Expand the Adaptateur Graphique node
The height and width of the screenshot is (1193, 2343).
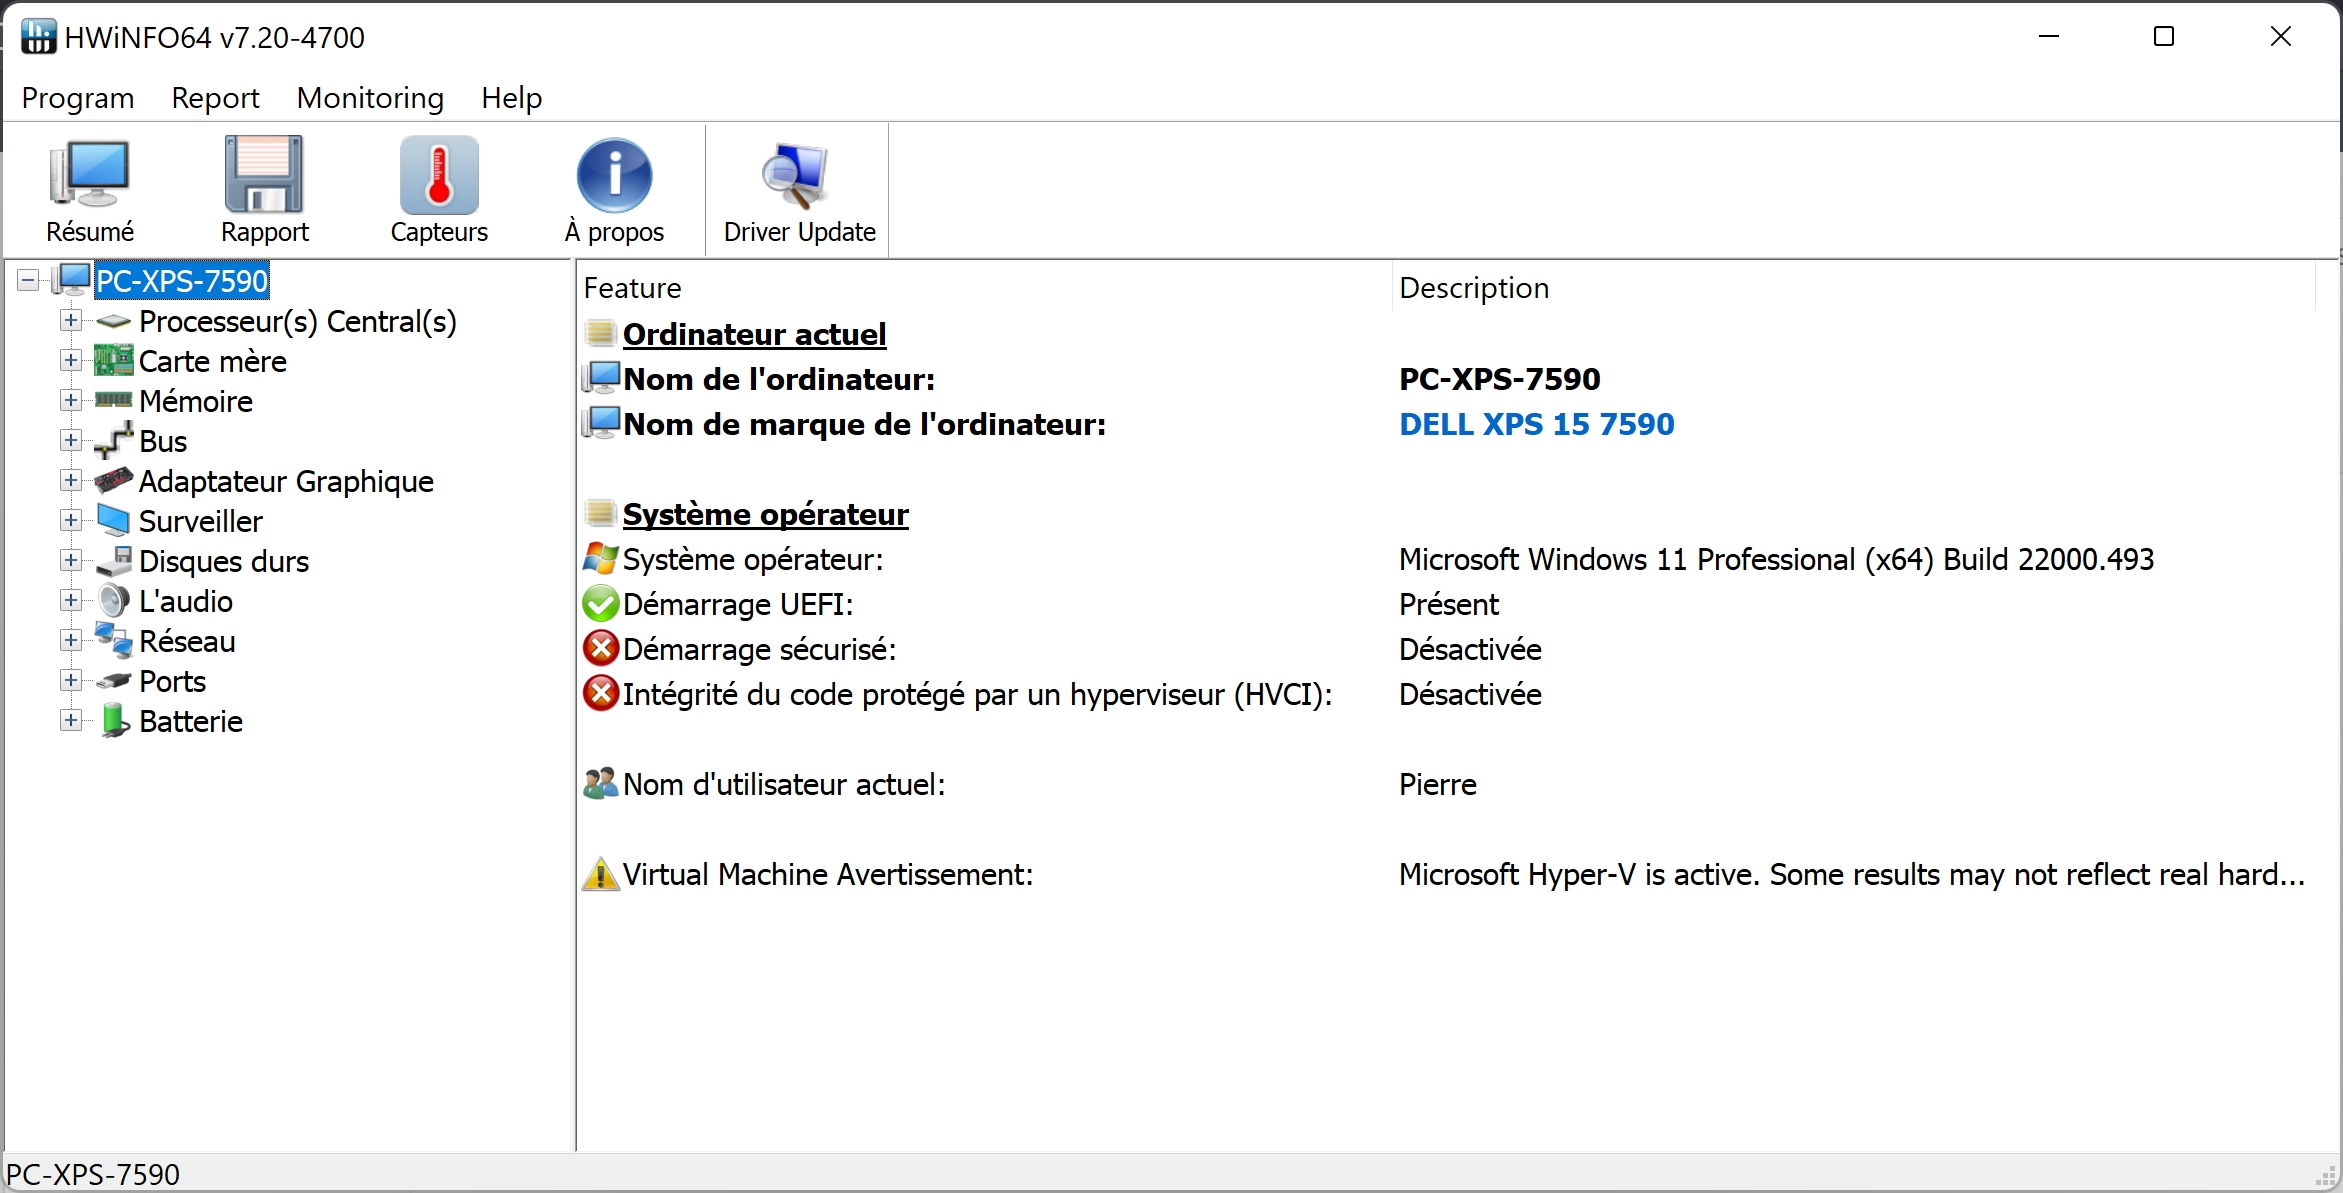pyautogui.click(x=70, y=480)
